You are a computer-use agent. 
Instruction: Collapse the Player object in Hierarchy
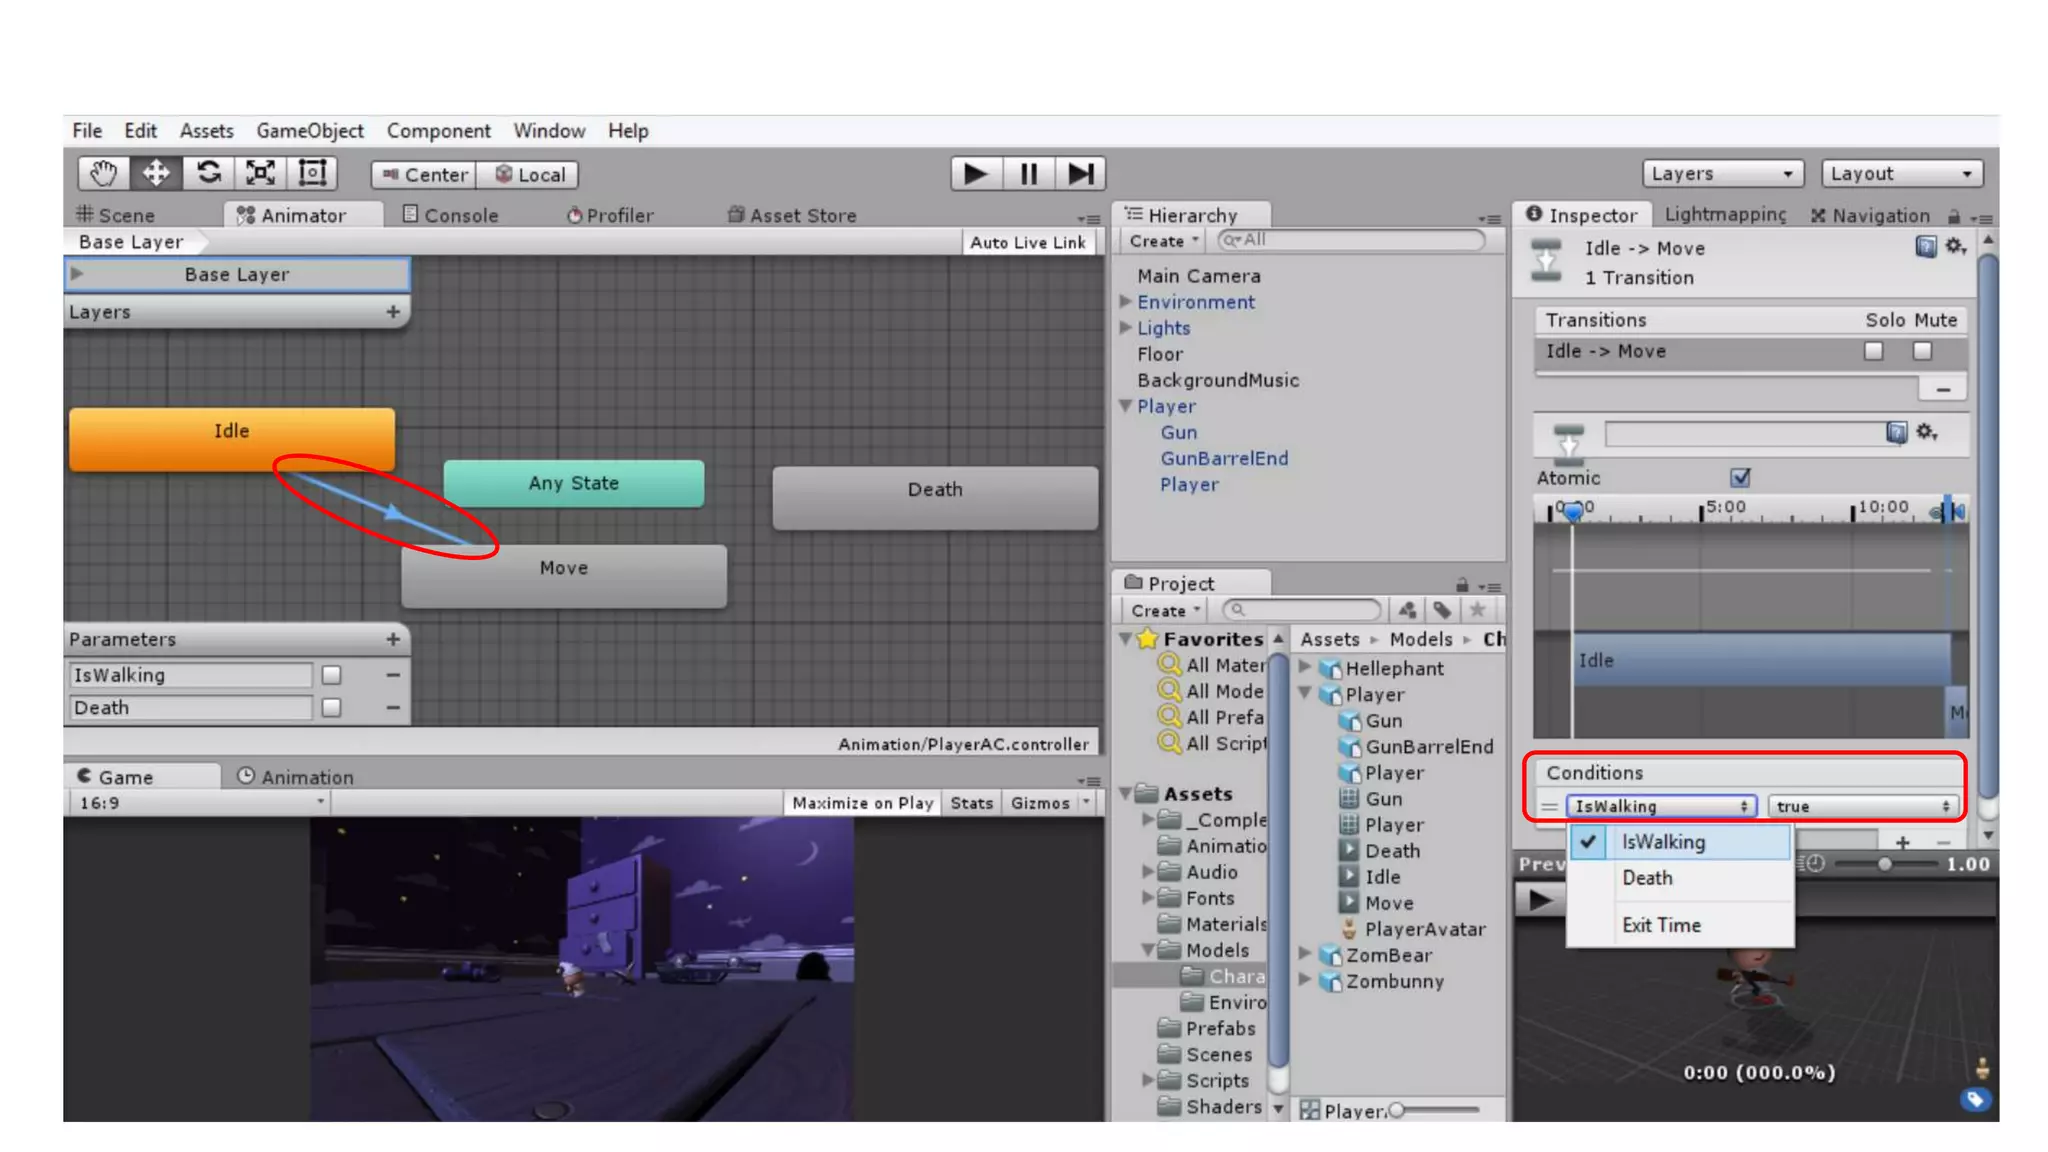click(x=1126, y=406)
